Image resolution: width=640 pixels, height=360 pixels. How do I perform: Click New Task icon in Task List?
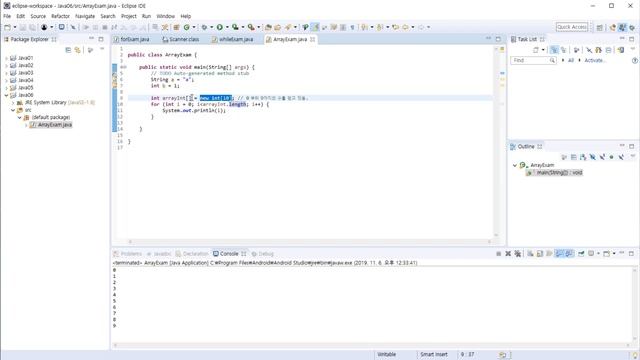(x=536, y=50)
